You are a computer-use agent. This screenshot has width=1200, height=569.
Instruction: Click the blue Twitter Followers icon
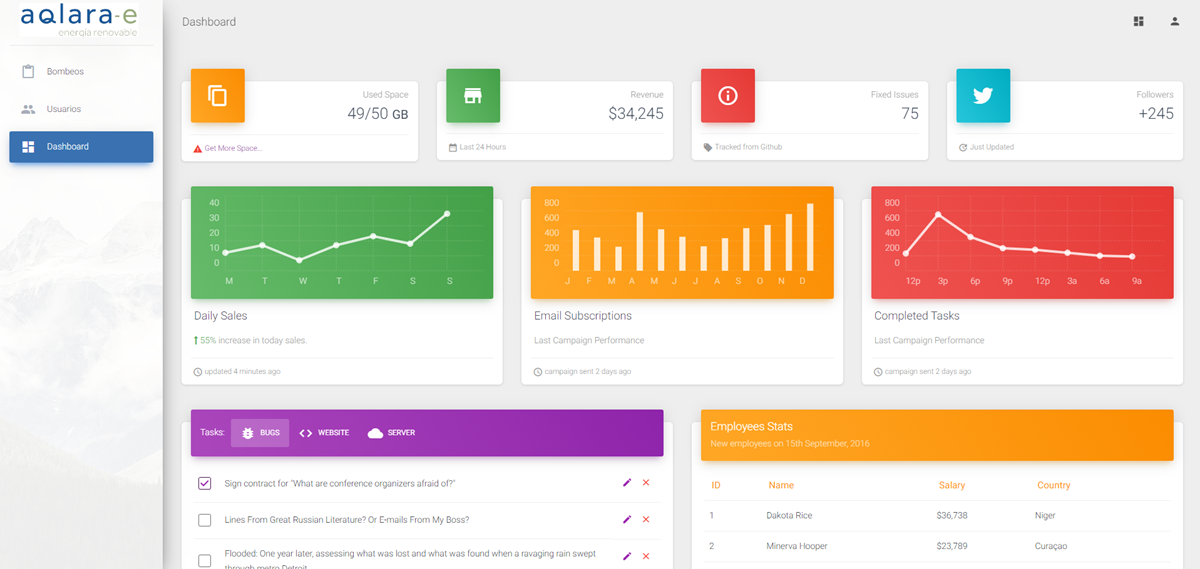983,96
